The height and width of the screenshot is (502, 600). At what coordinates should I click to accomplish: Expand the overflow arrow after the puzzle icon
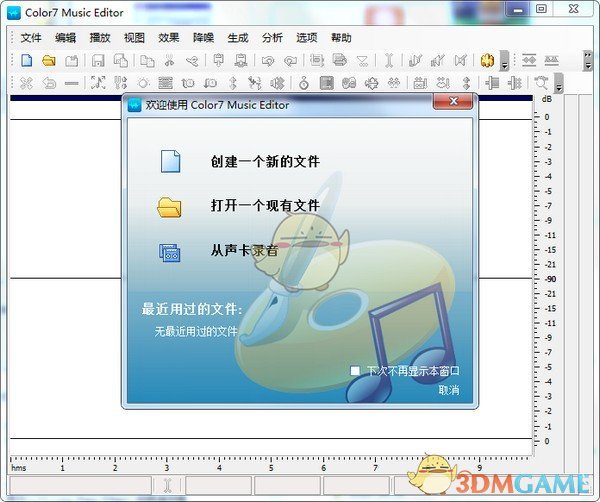coord(504,62)
